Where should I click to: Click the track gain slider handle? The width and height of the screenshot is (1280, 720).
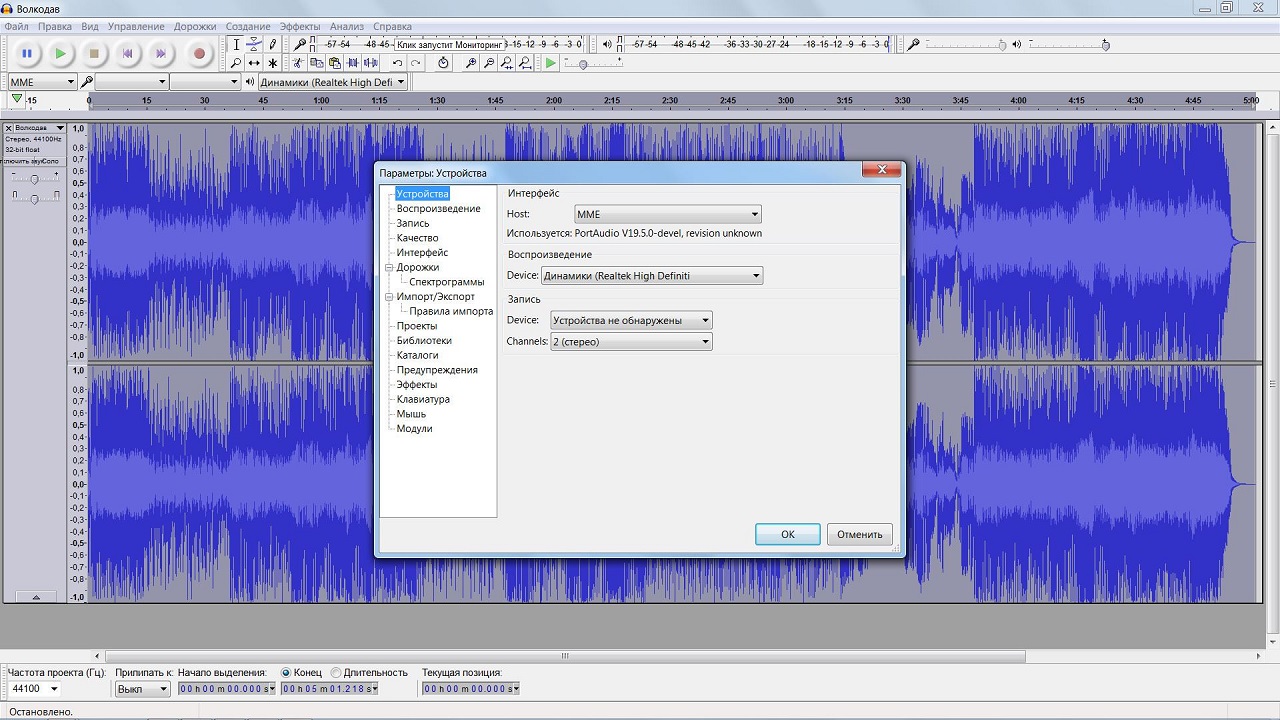tap(35, 179)
